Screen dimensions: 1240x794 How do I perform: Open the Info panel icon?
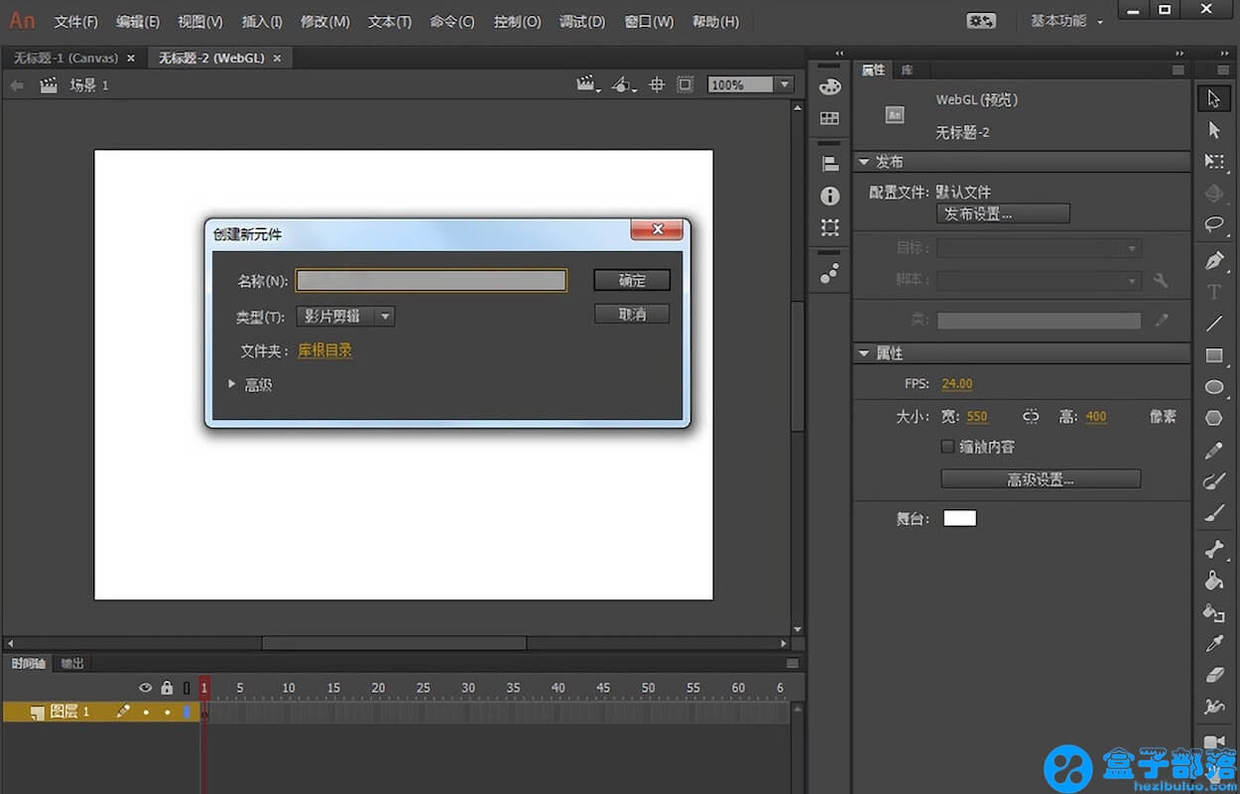830,196
